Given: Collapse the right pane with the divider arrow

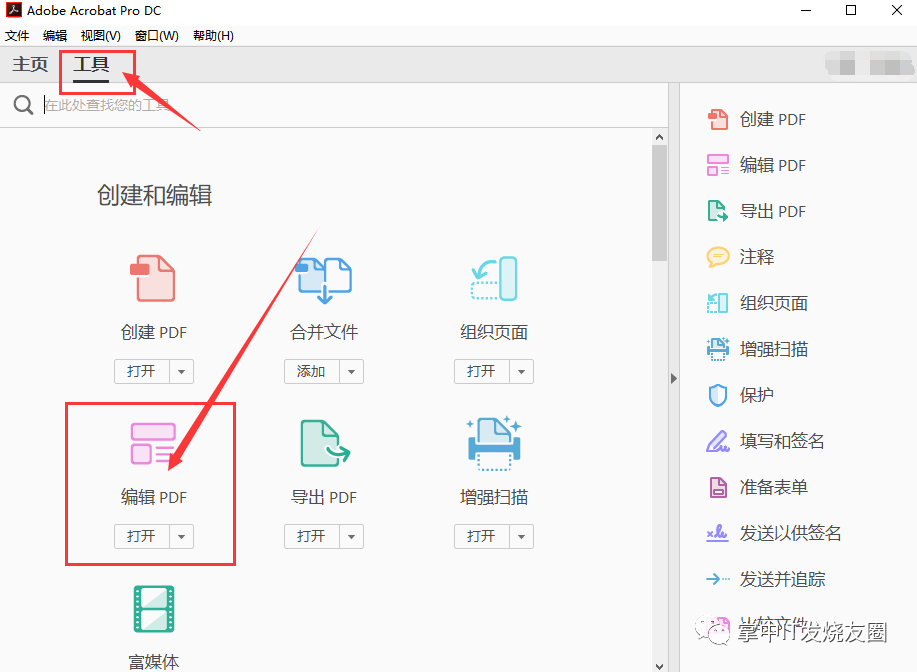Looking at the screenshot, I should coord(674,379).
